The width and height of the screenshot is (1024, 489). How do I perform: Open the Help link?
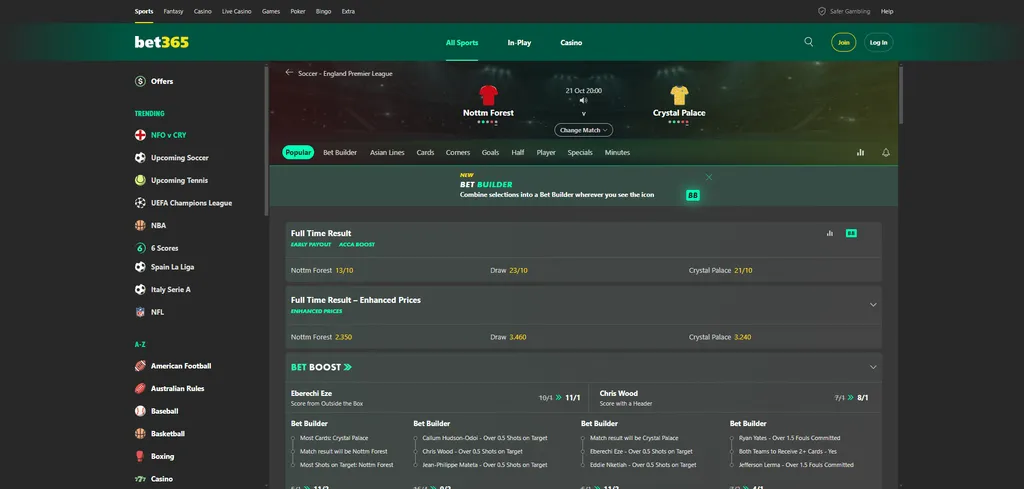coord(887,11)
